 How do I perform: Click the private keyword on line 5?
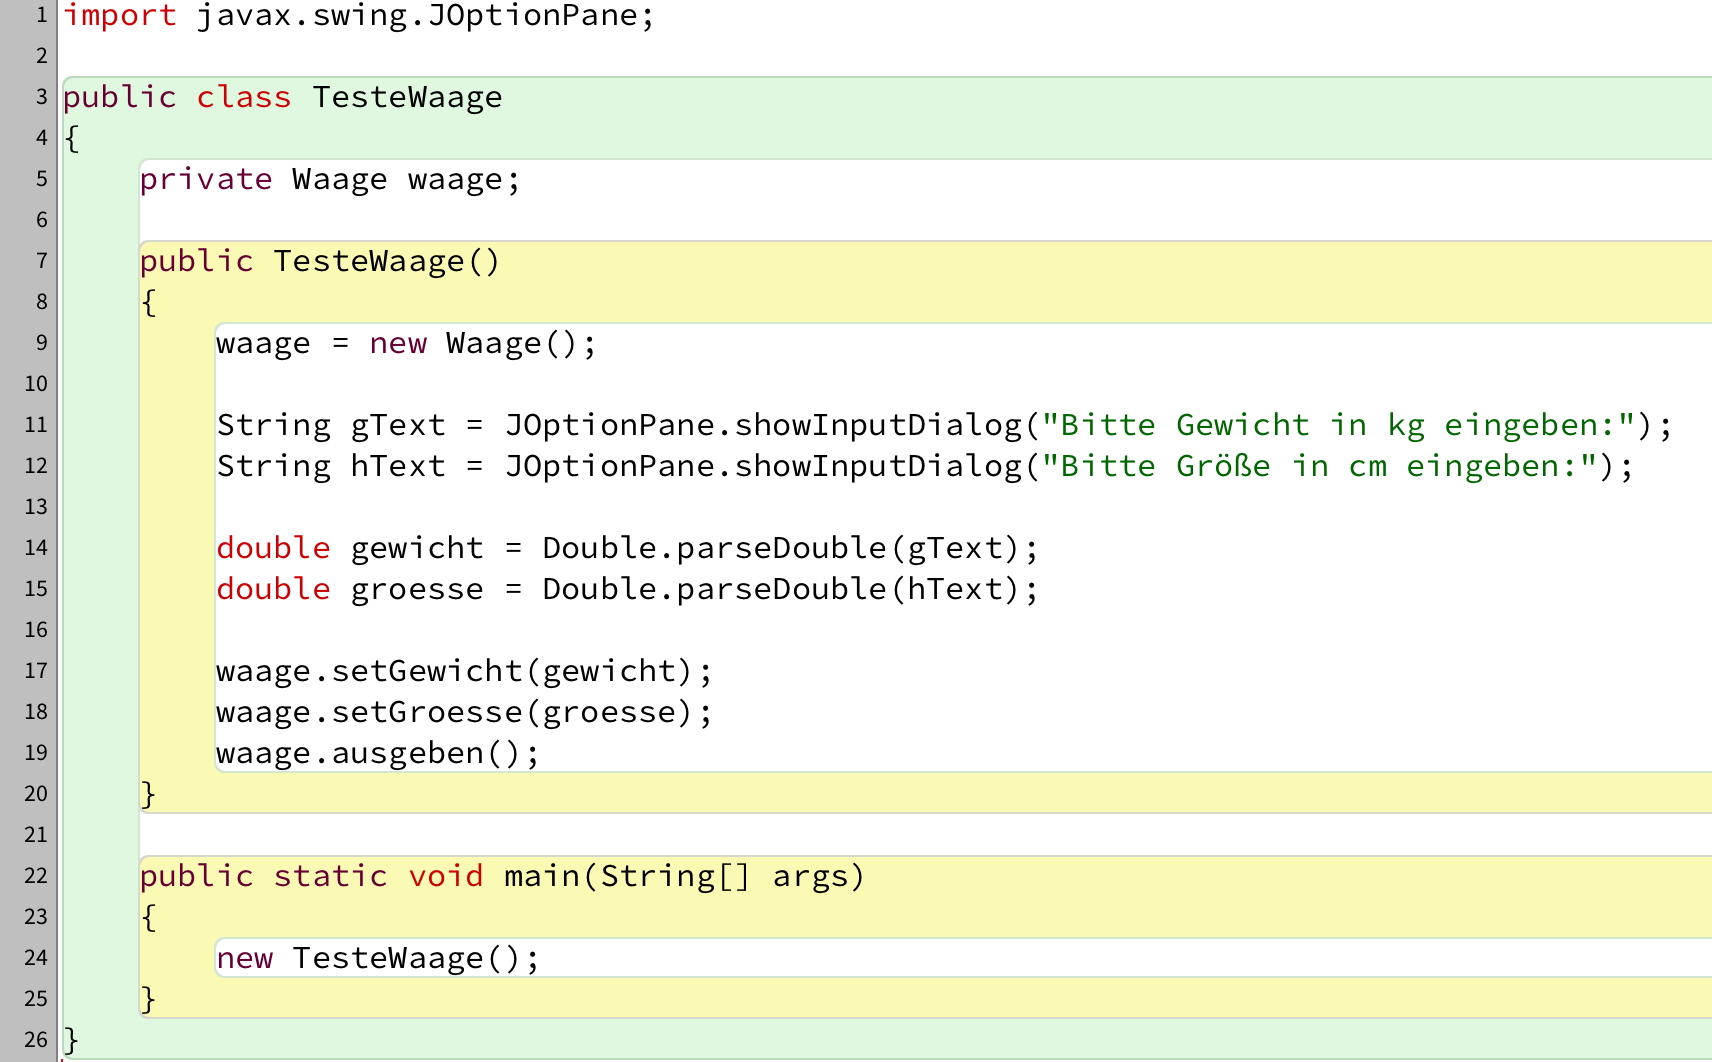click(x=205, y=180)
